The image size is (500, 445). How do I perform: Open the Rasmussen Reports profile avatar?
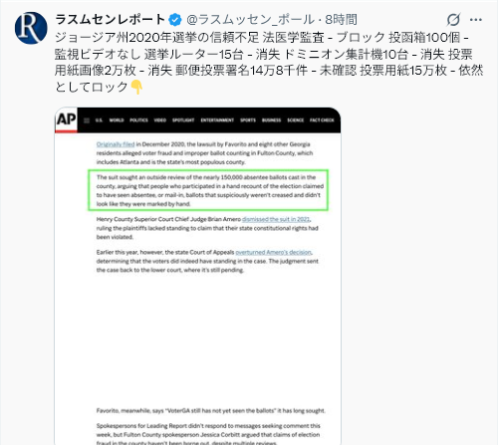click(31, 28)
